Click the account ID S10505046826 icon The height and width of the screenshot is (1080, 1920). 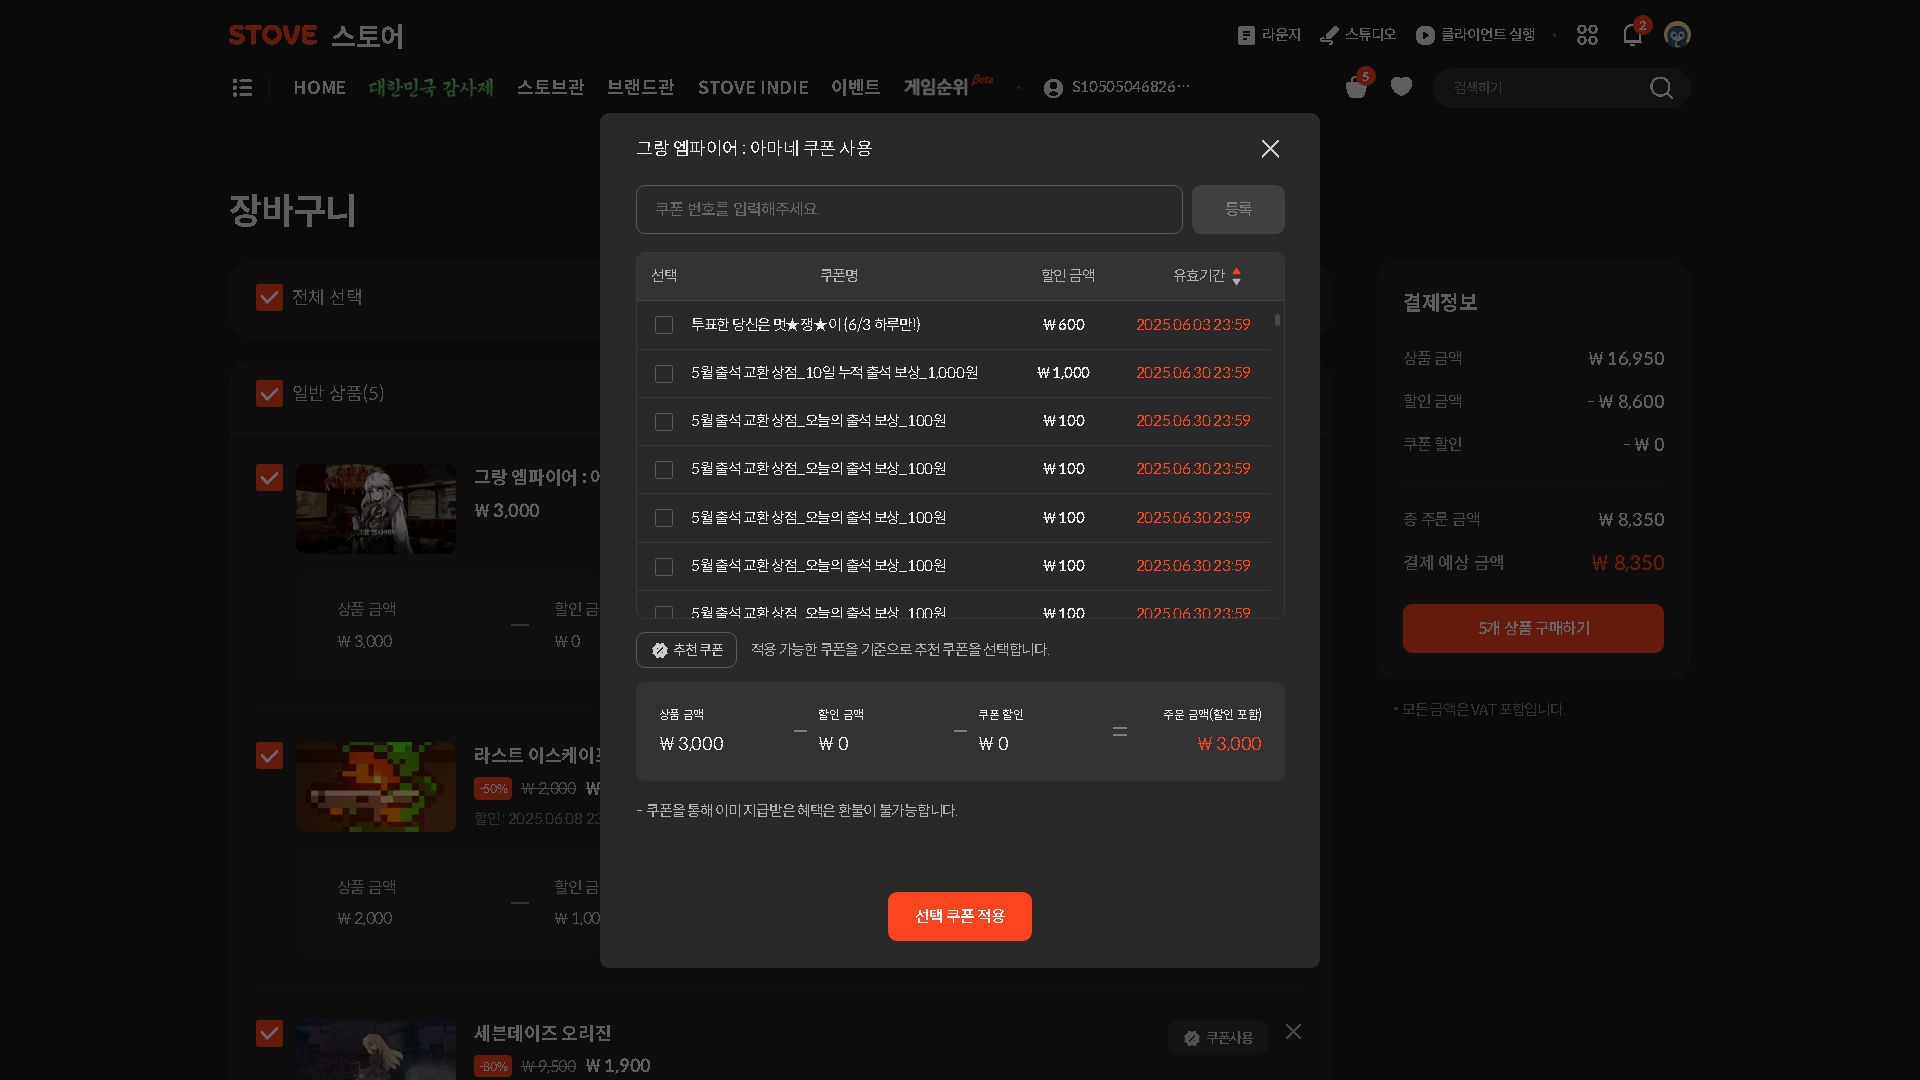[x=1053, y=88]
